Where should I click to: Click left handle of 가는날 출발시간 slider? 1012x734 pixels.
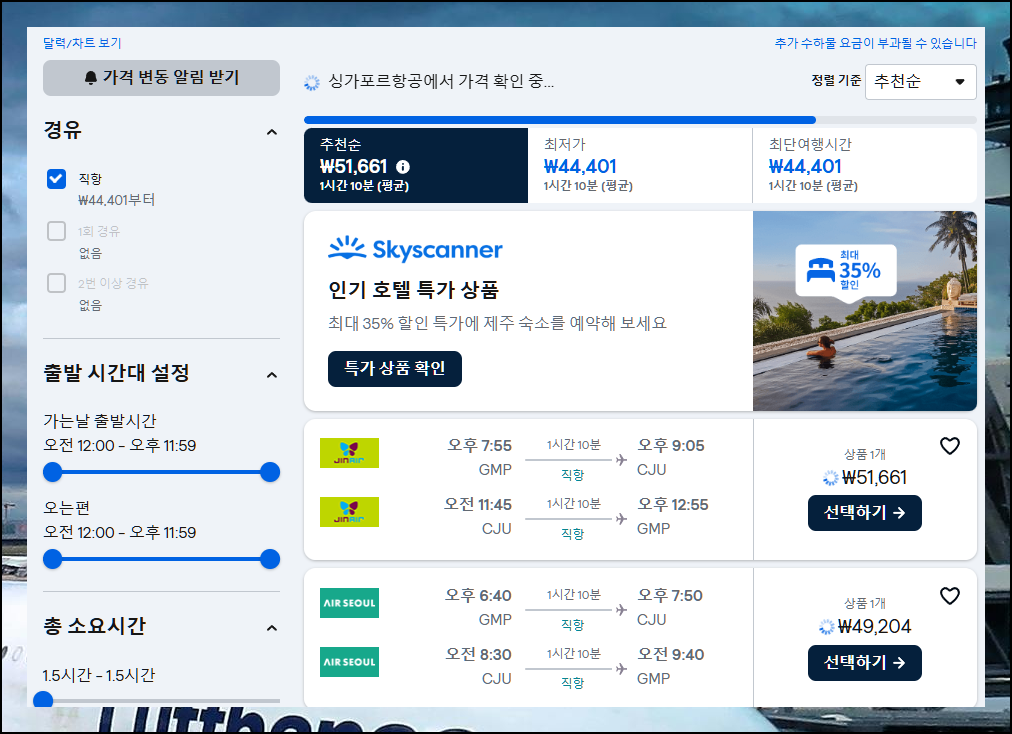coord(52,472)
